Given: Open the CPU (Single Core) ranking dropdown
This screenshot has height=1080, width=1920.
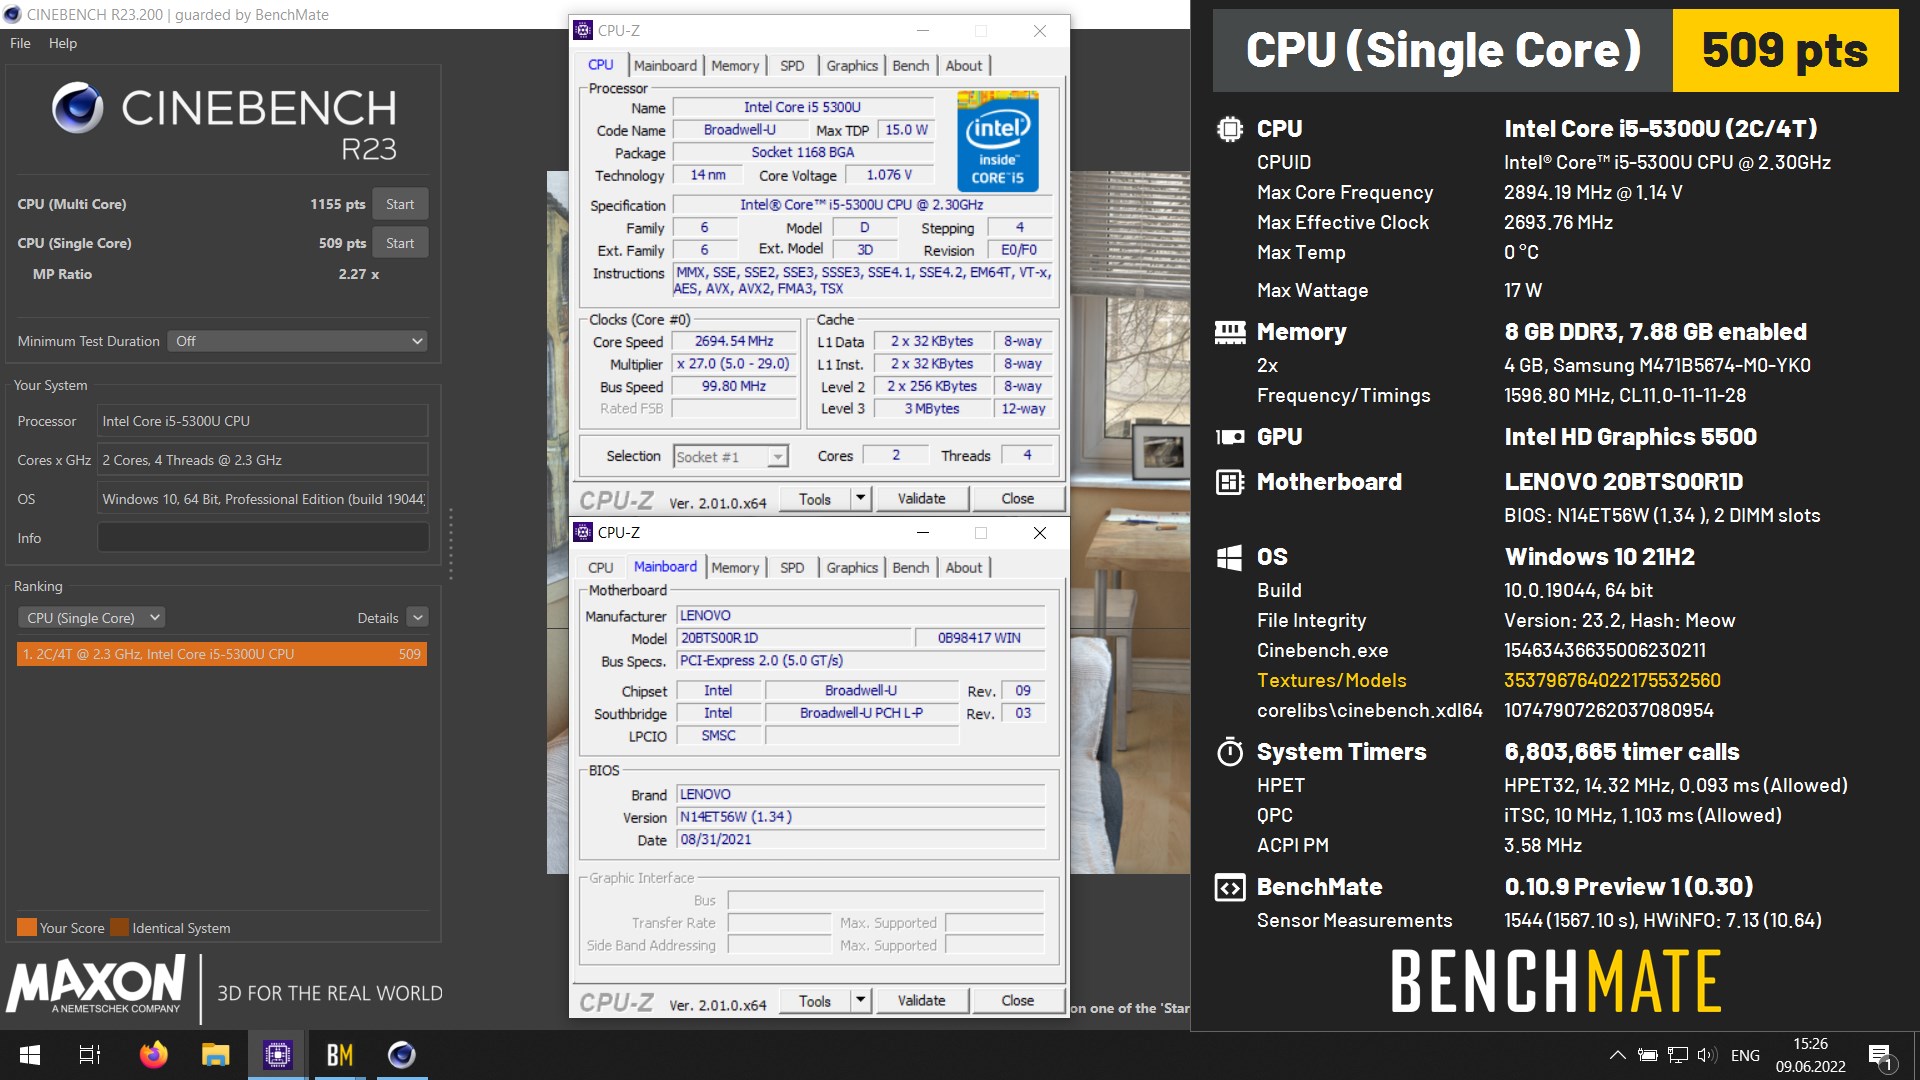Looking at the screenshot, I should pyautogui.click(x=92, y=618).
